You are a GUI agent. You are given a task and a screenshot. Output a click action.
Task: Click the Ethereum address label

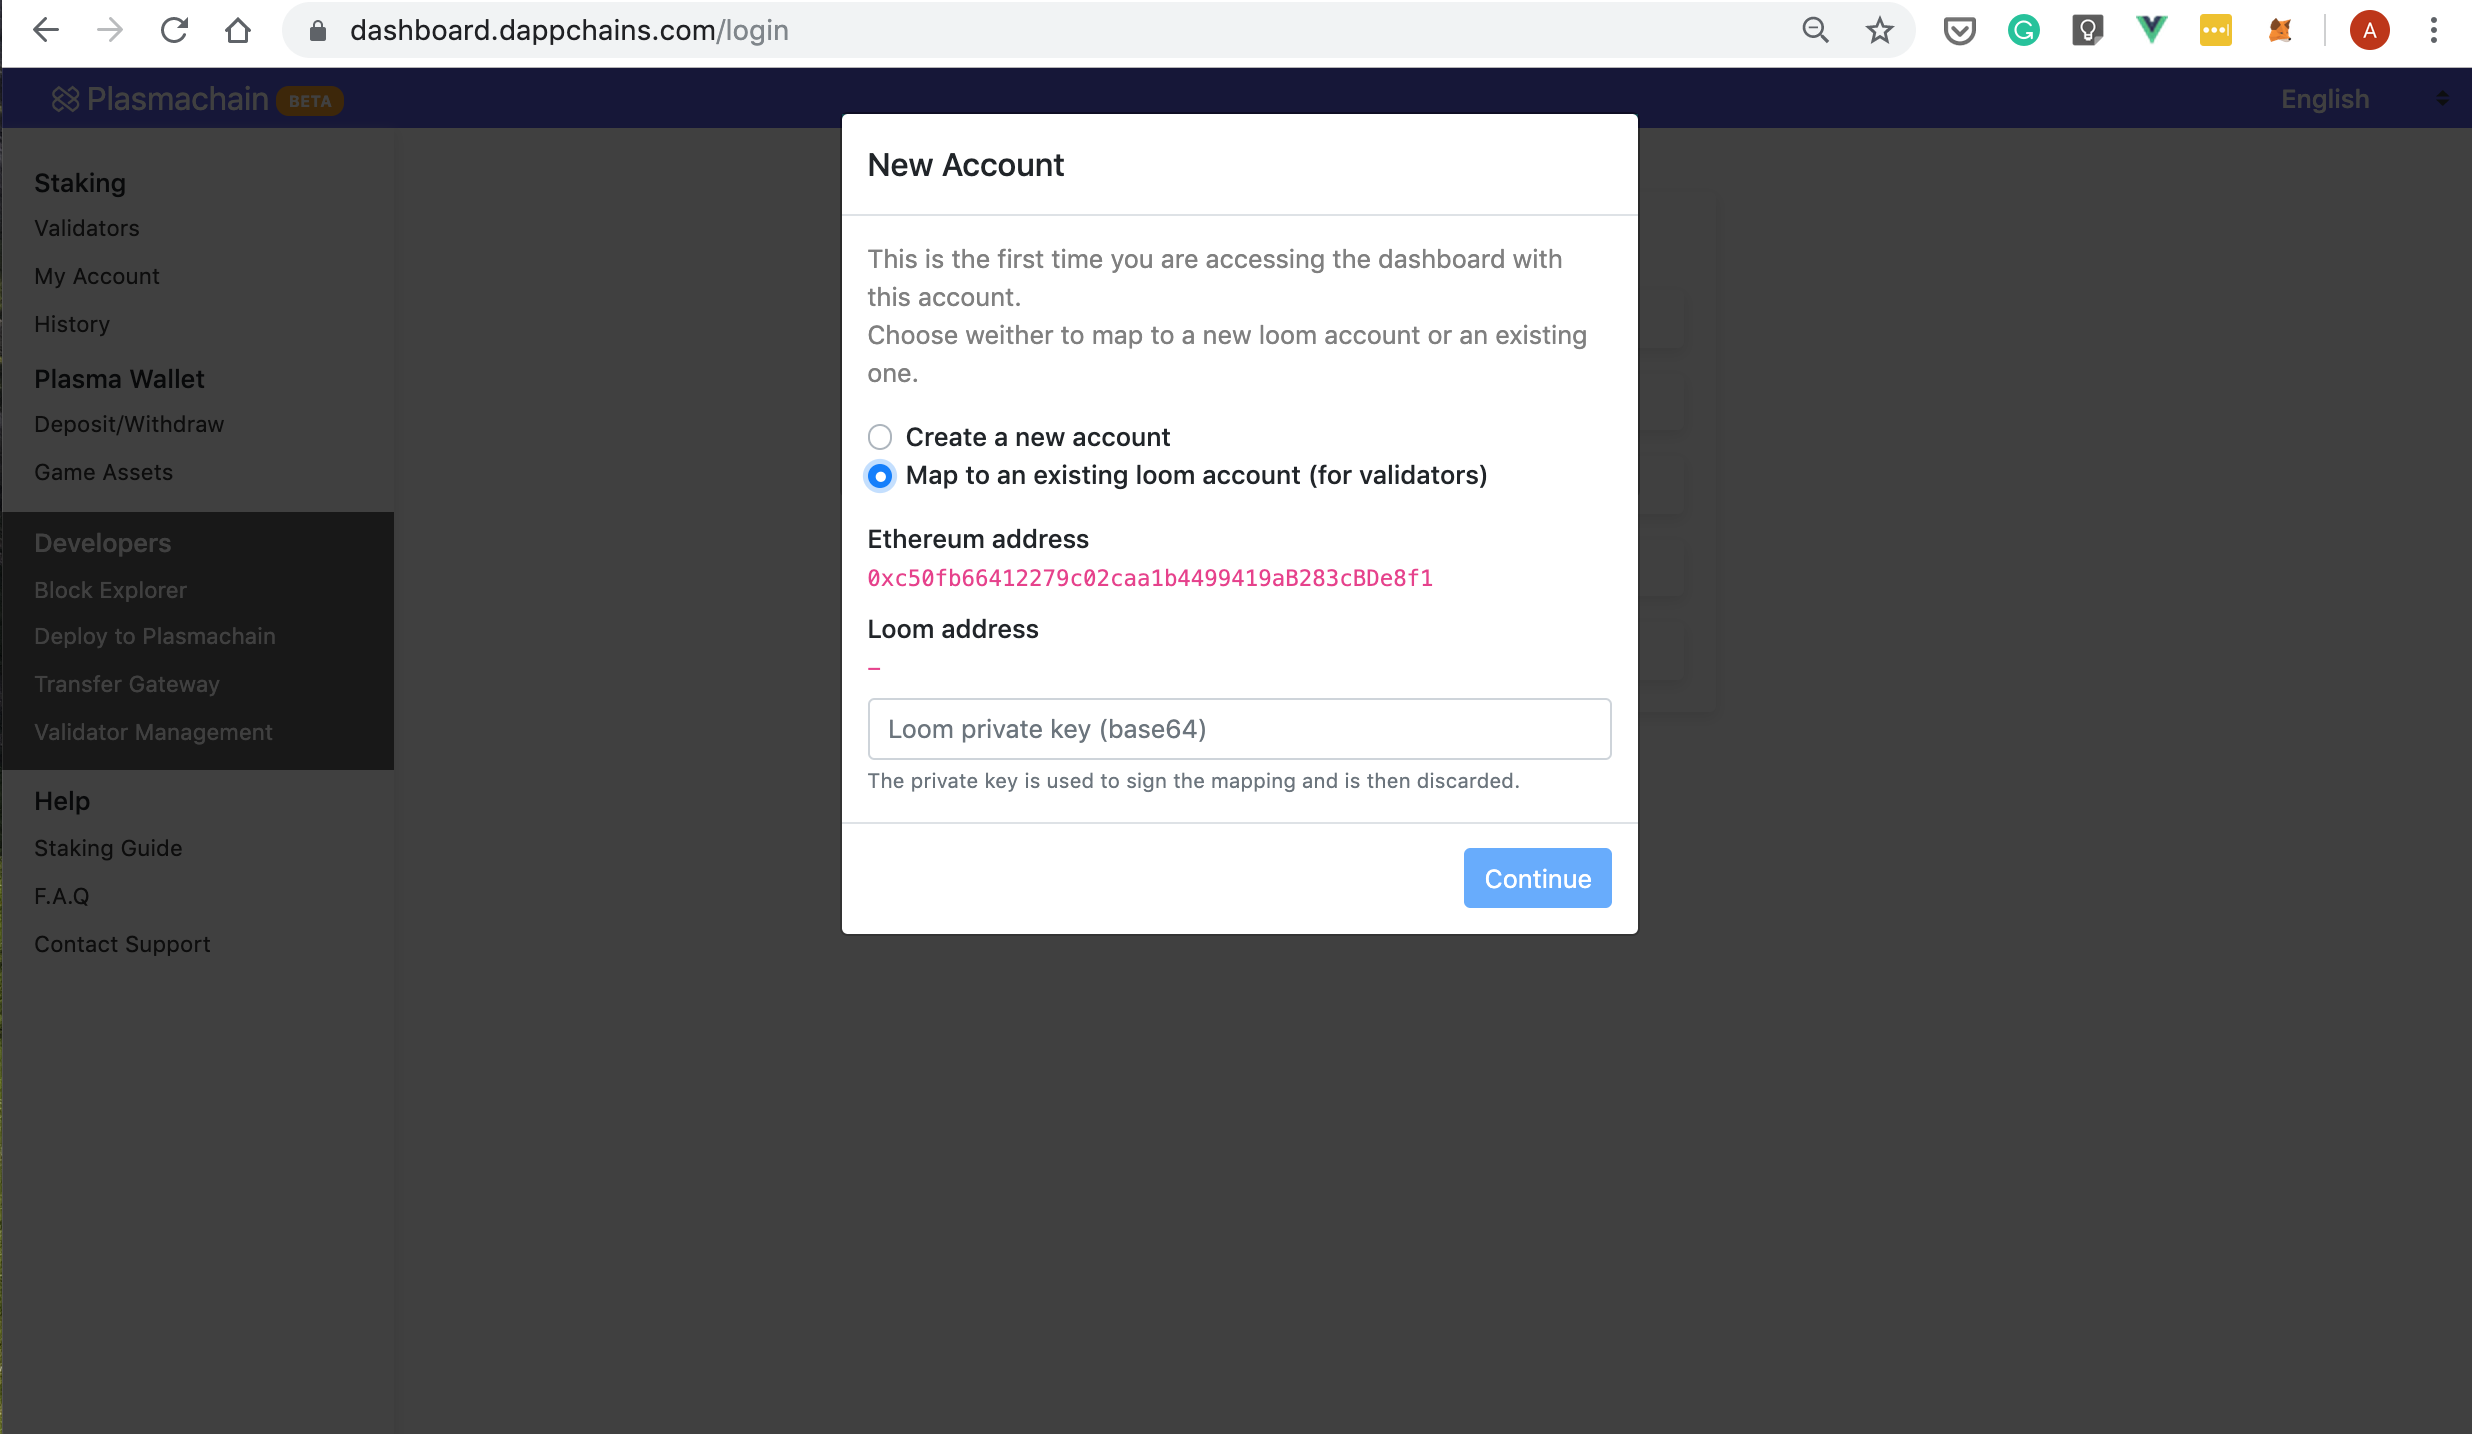(978, 539)
